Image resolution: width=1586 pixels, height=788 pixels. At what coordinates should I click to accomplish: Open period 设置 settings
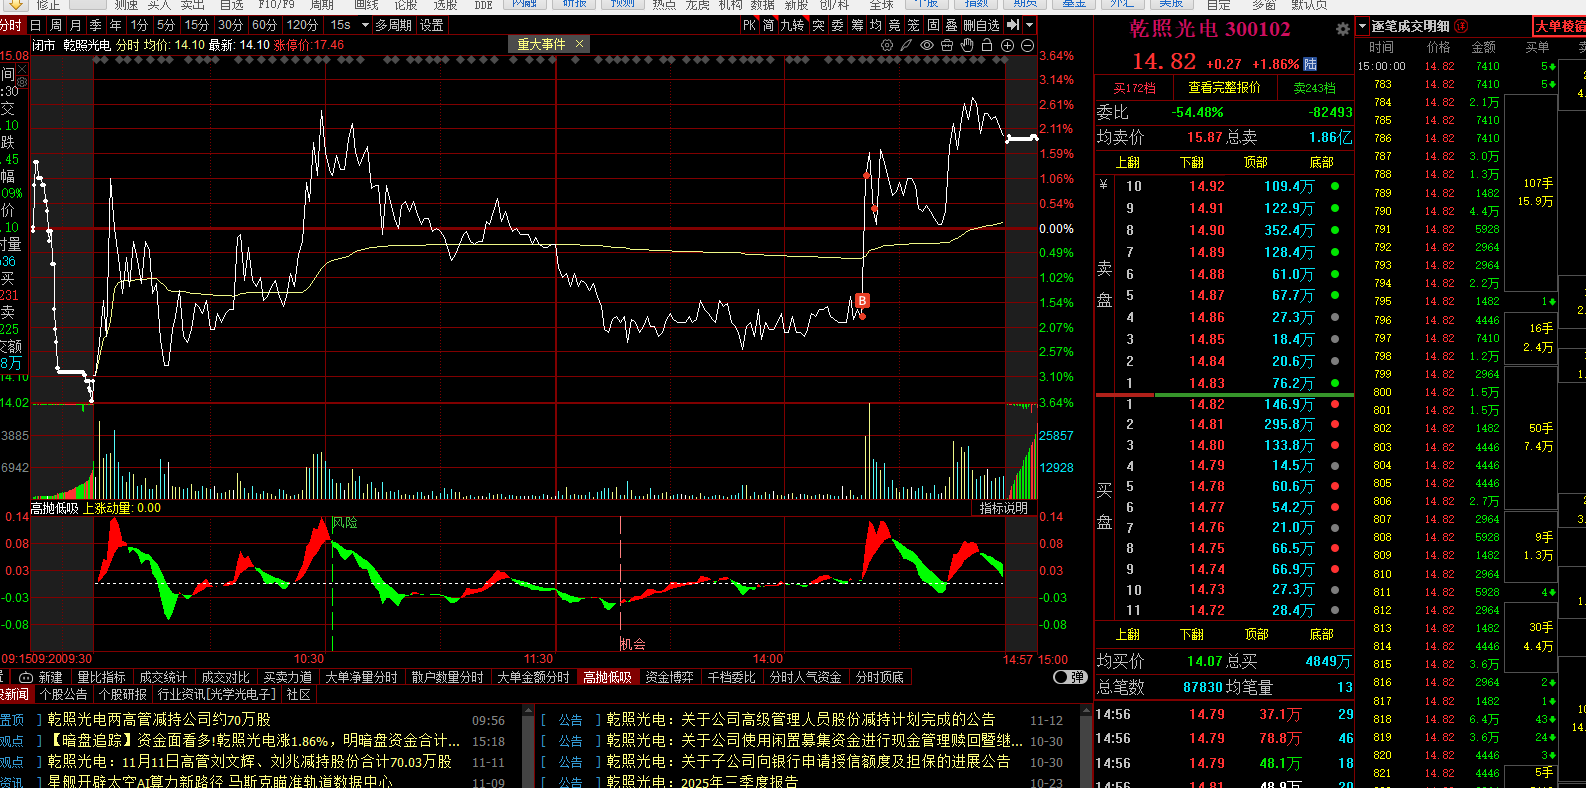point(432,25)
